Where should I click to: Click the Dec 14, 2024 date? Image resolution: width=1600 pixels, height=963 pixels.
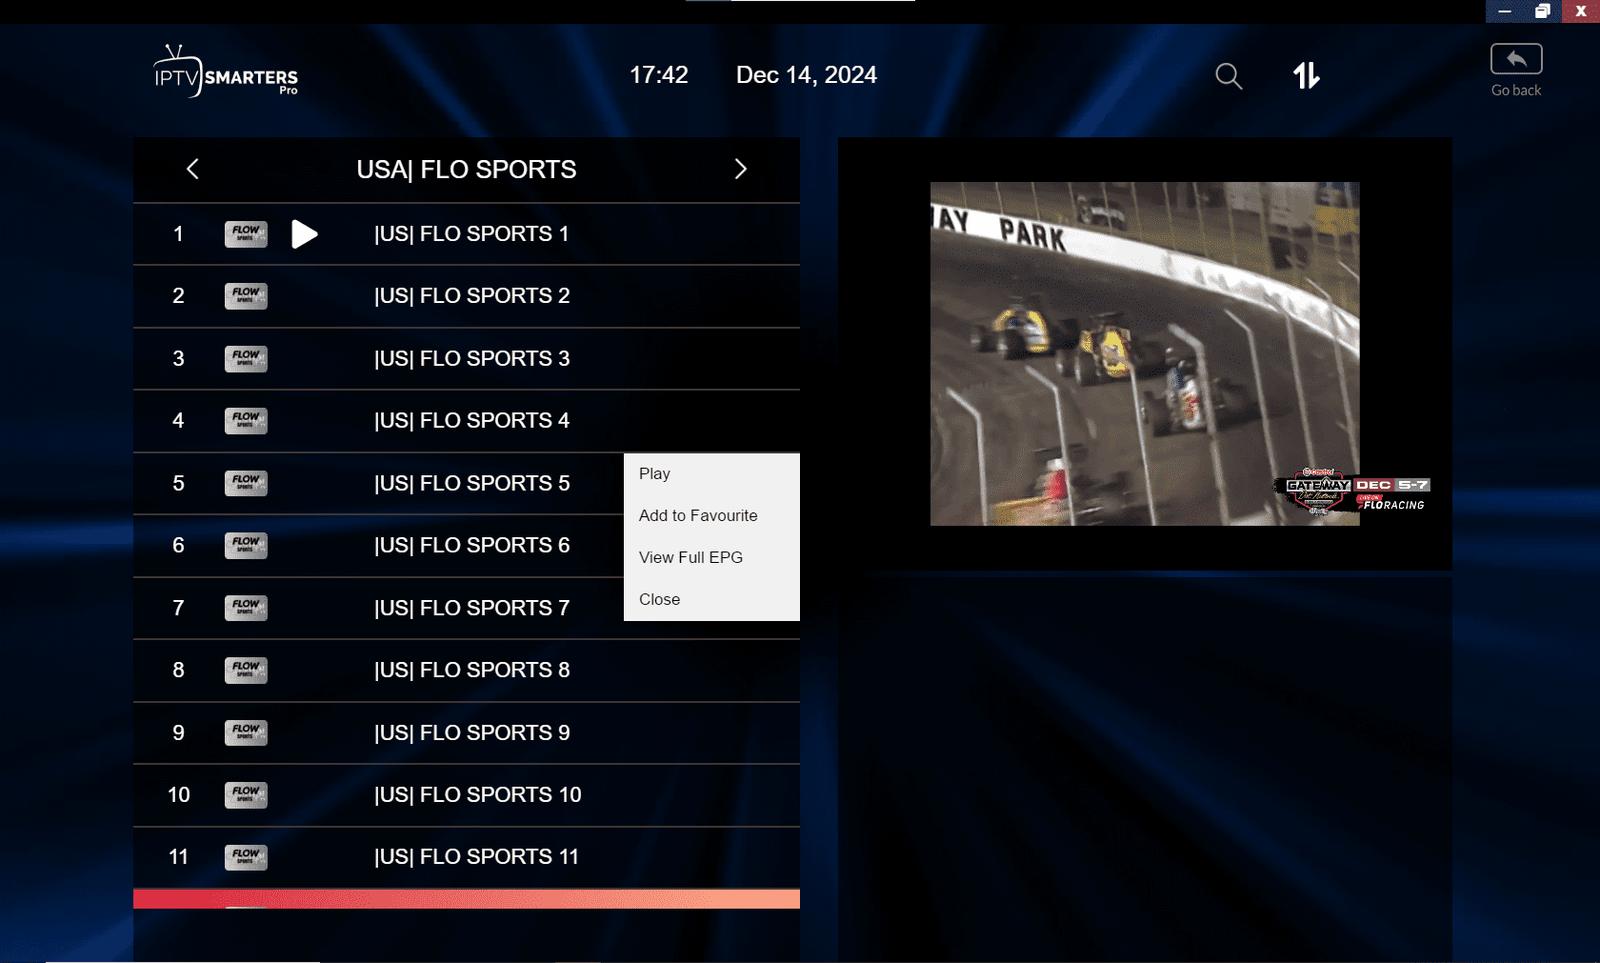click(x=806, y=75)
